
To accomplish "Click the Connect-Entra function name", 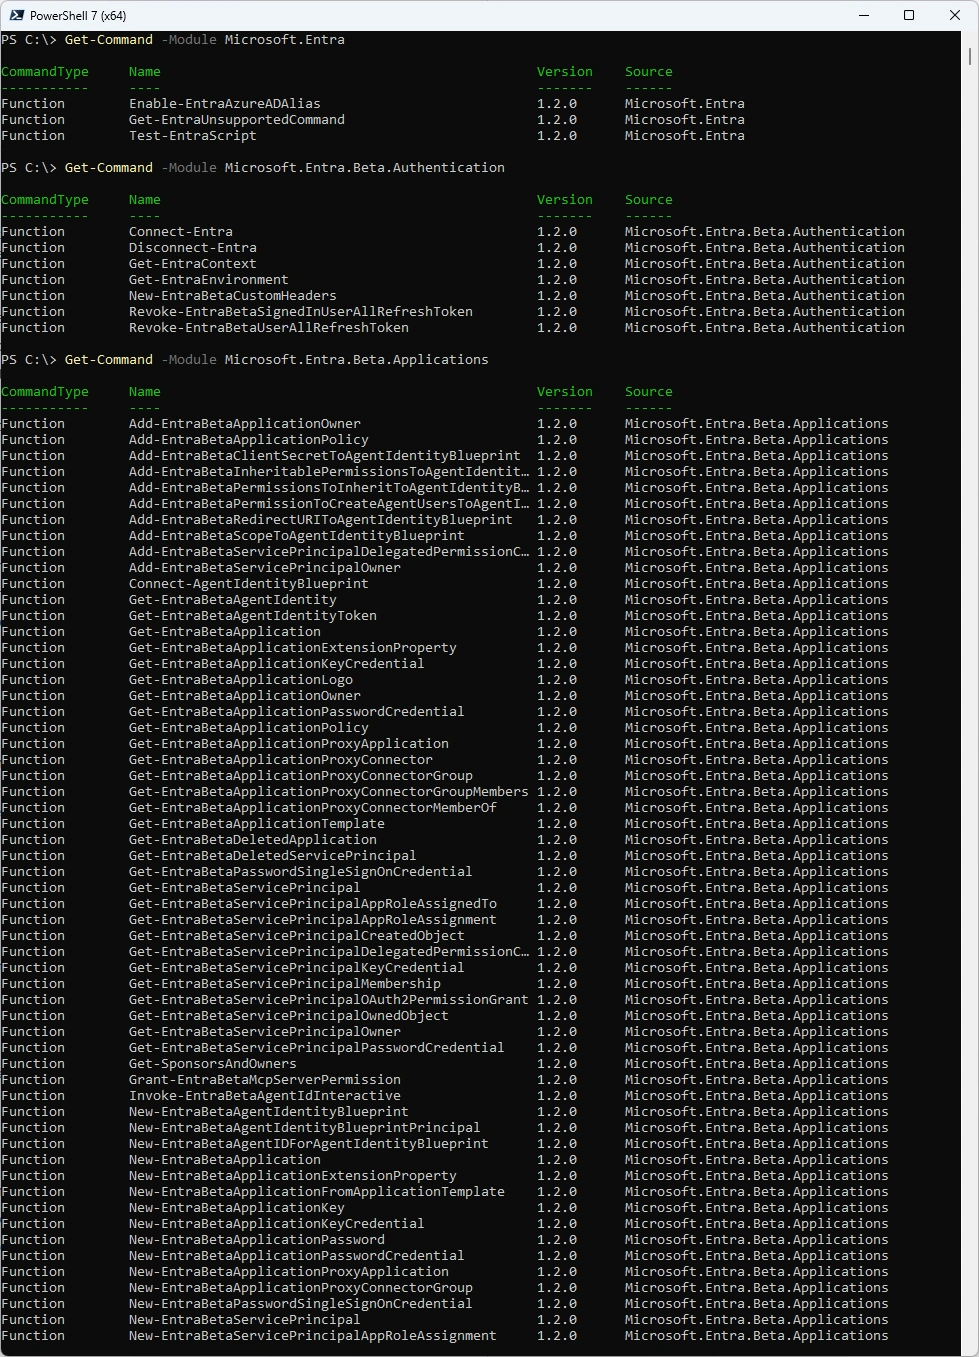I will tap(180, 232).
